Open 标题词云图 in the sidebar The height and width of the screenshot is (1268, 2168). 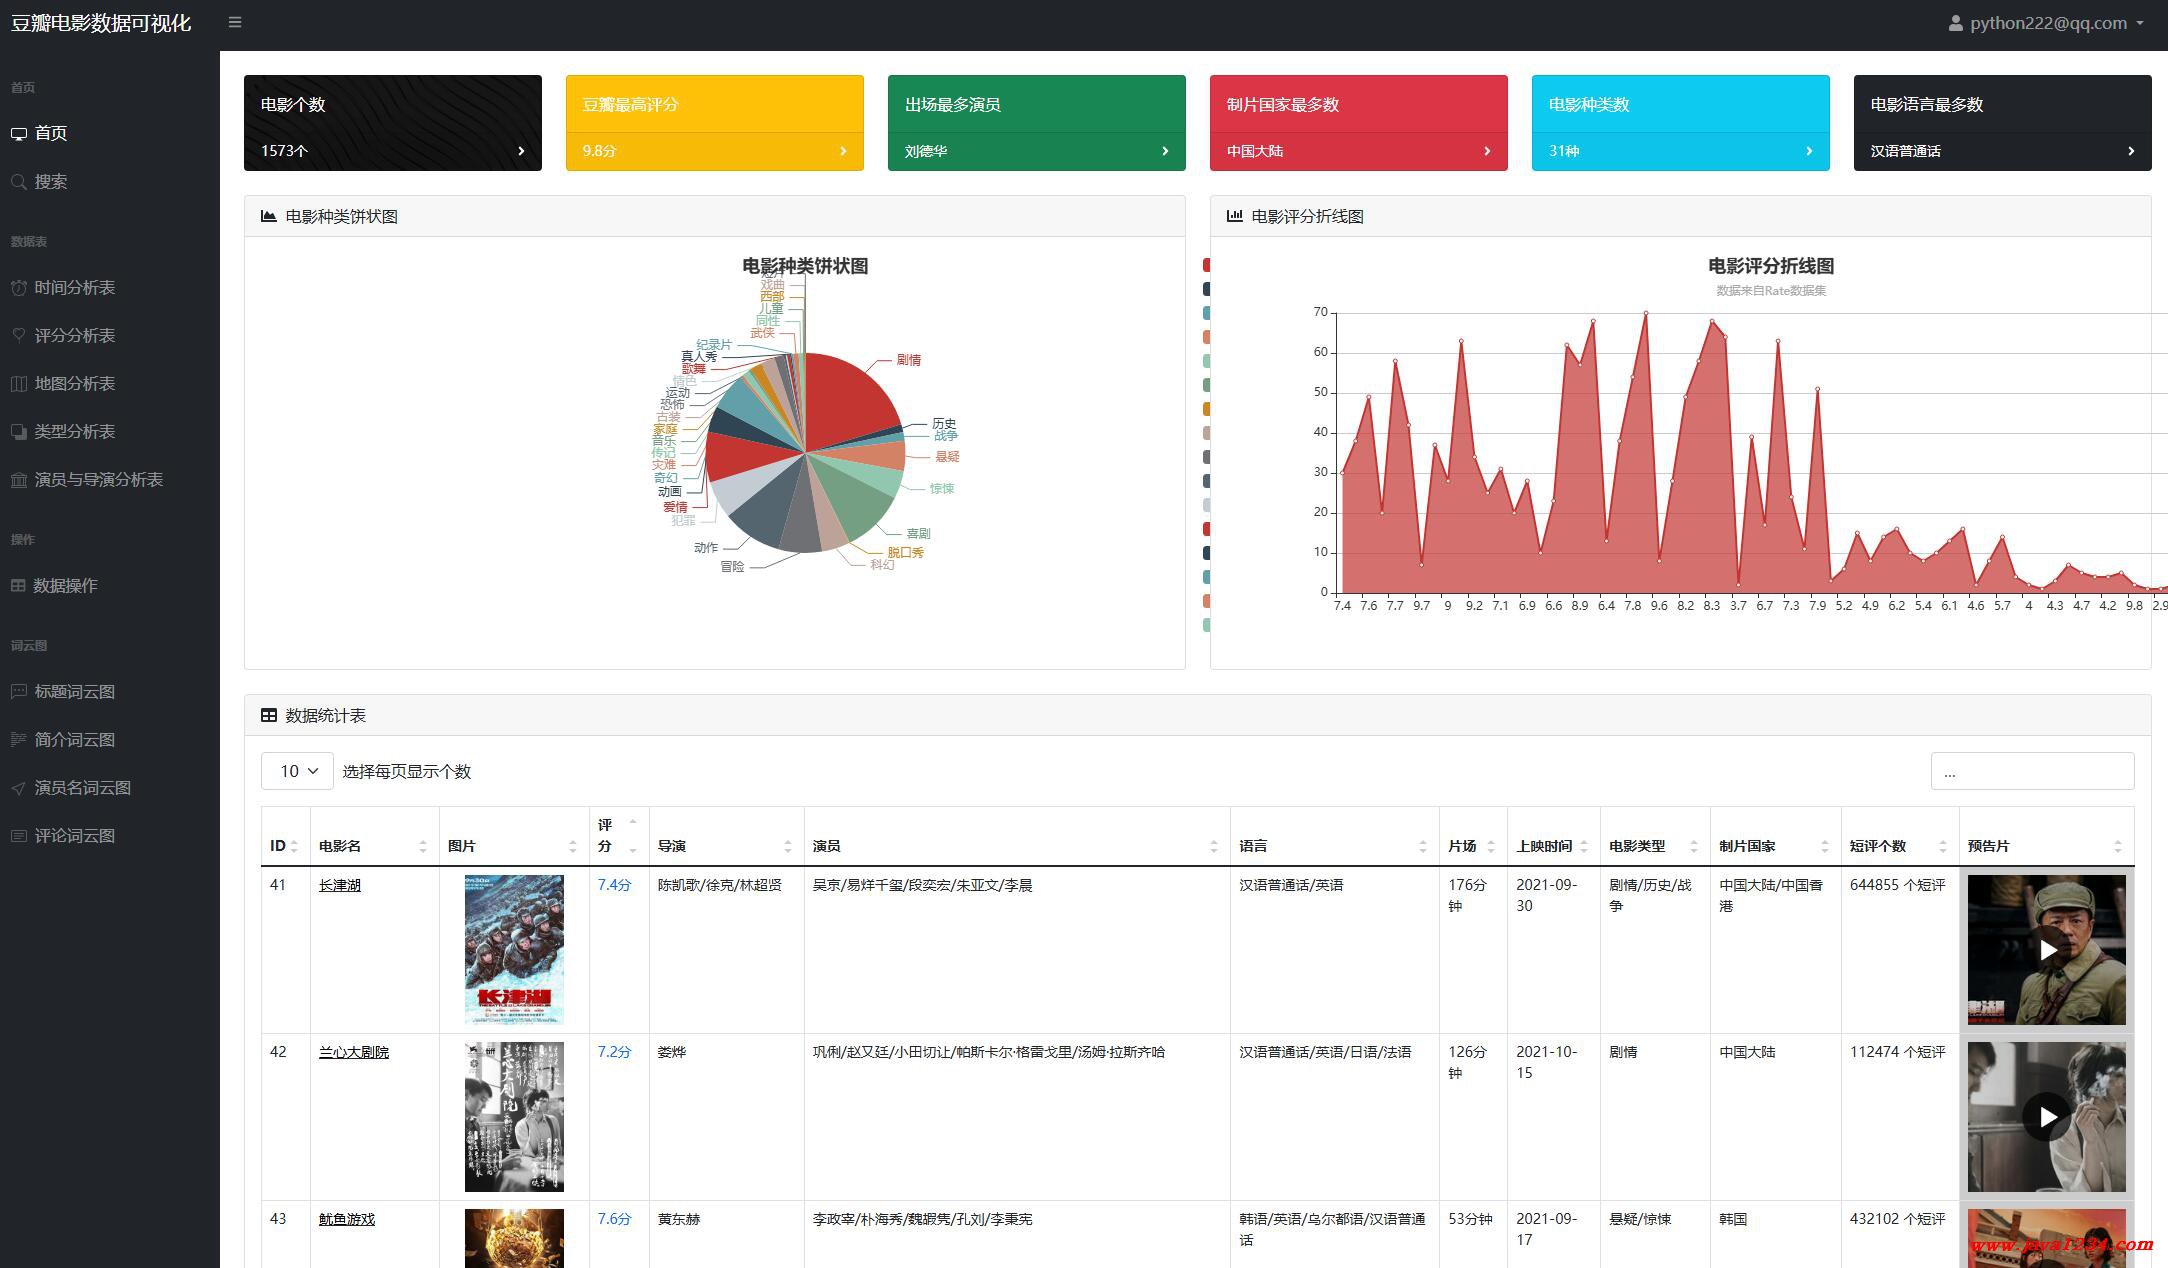pos(74,691)
